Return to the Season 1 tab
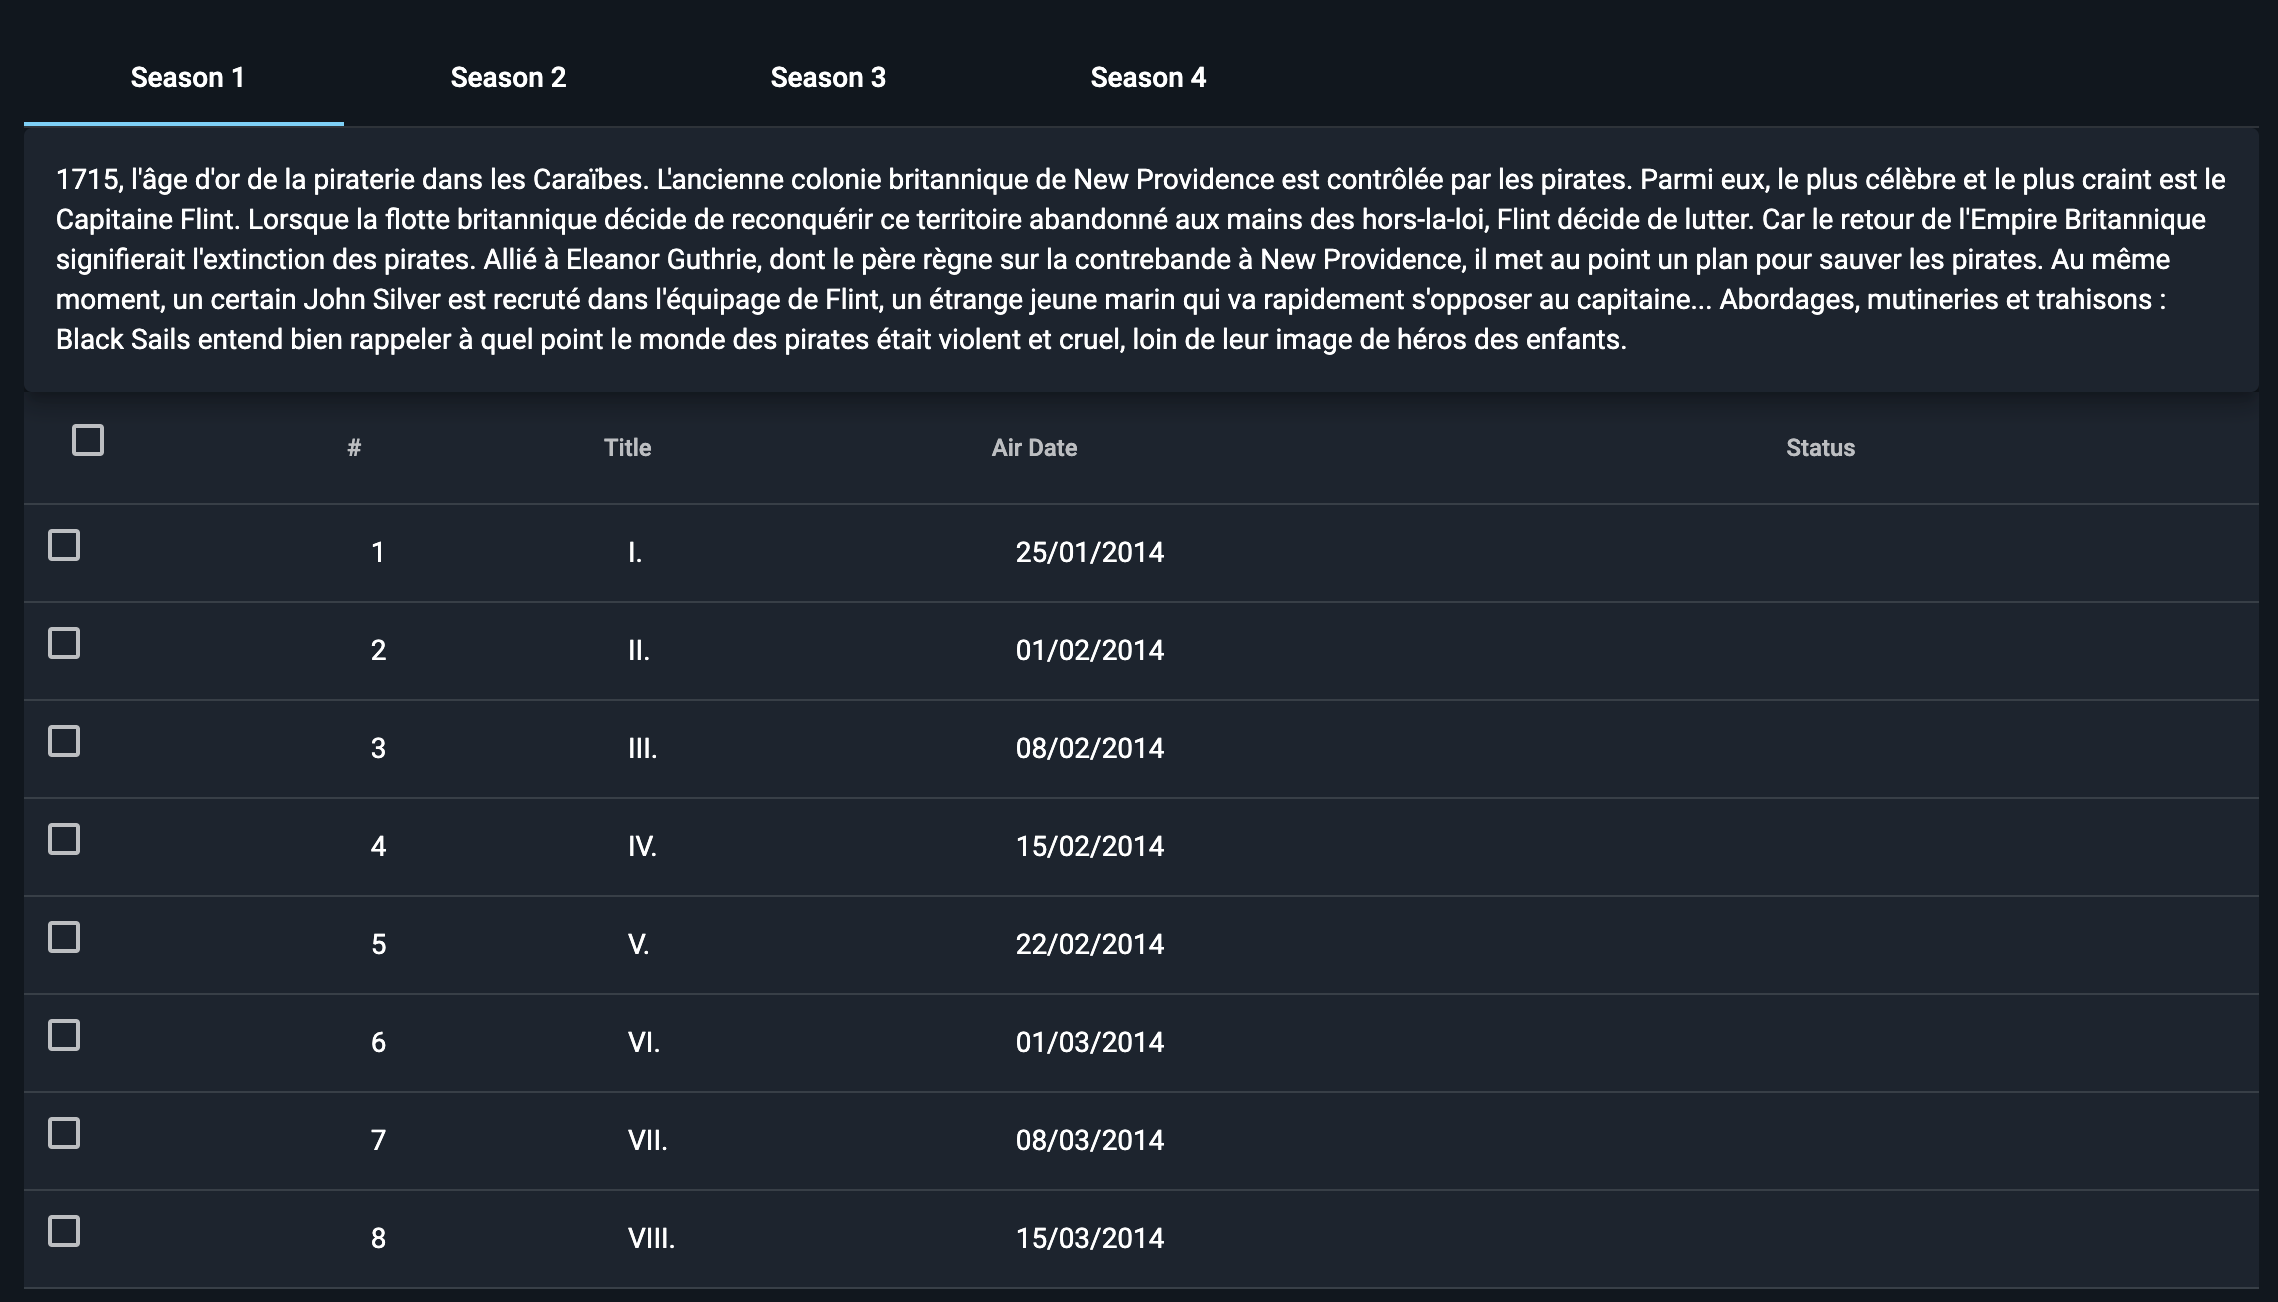The height and width of the screenshot is (1302, 2278). (x=188, y=78)
